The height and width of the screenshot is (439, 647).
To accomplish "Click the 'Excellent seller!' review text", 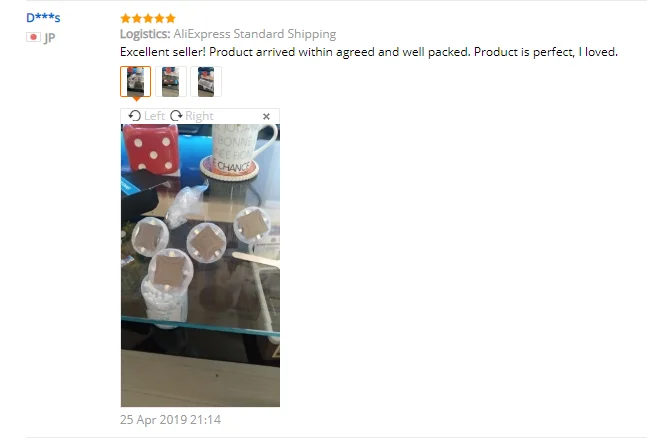I will (x=163, y=52).
